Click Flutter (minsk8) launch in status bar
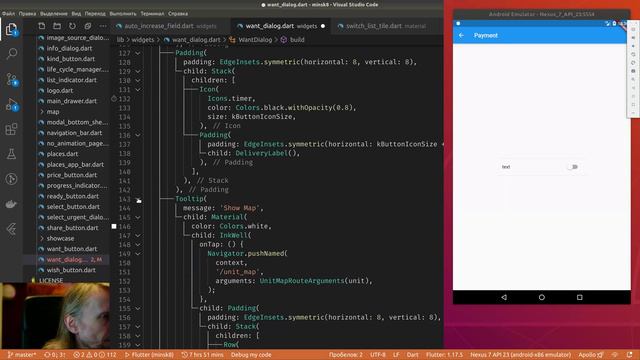The width and height of the screenshot is (640, 360). point(149,355)
